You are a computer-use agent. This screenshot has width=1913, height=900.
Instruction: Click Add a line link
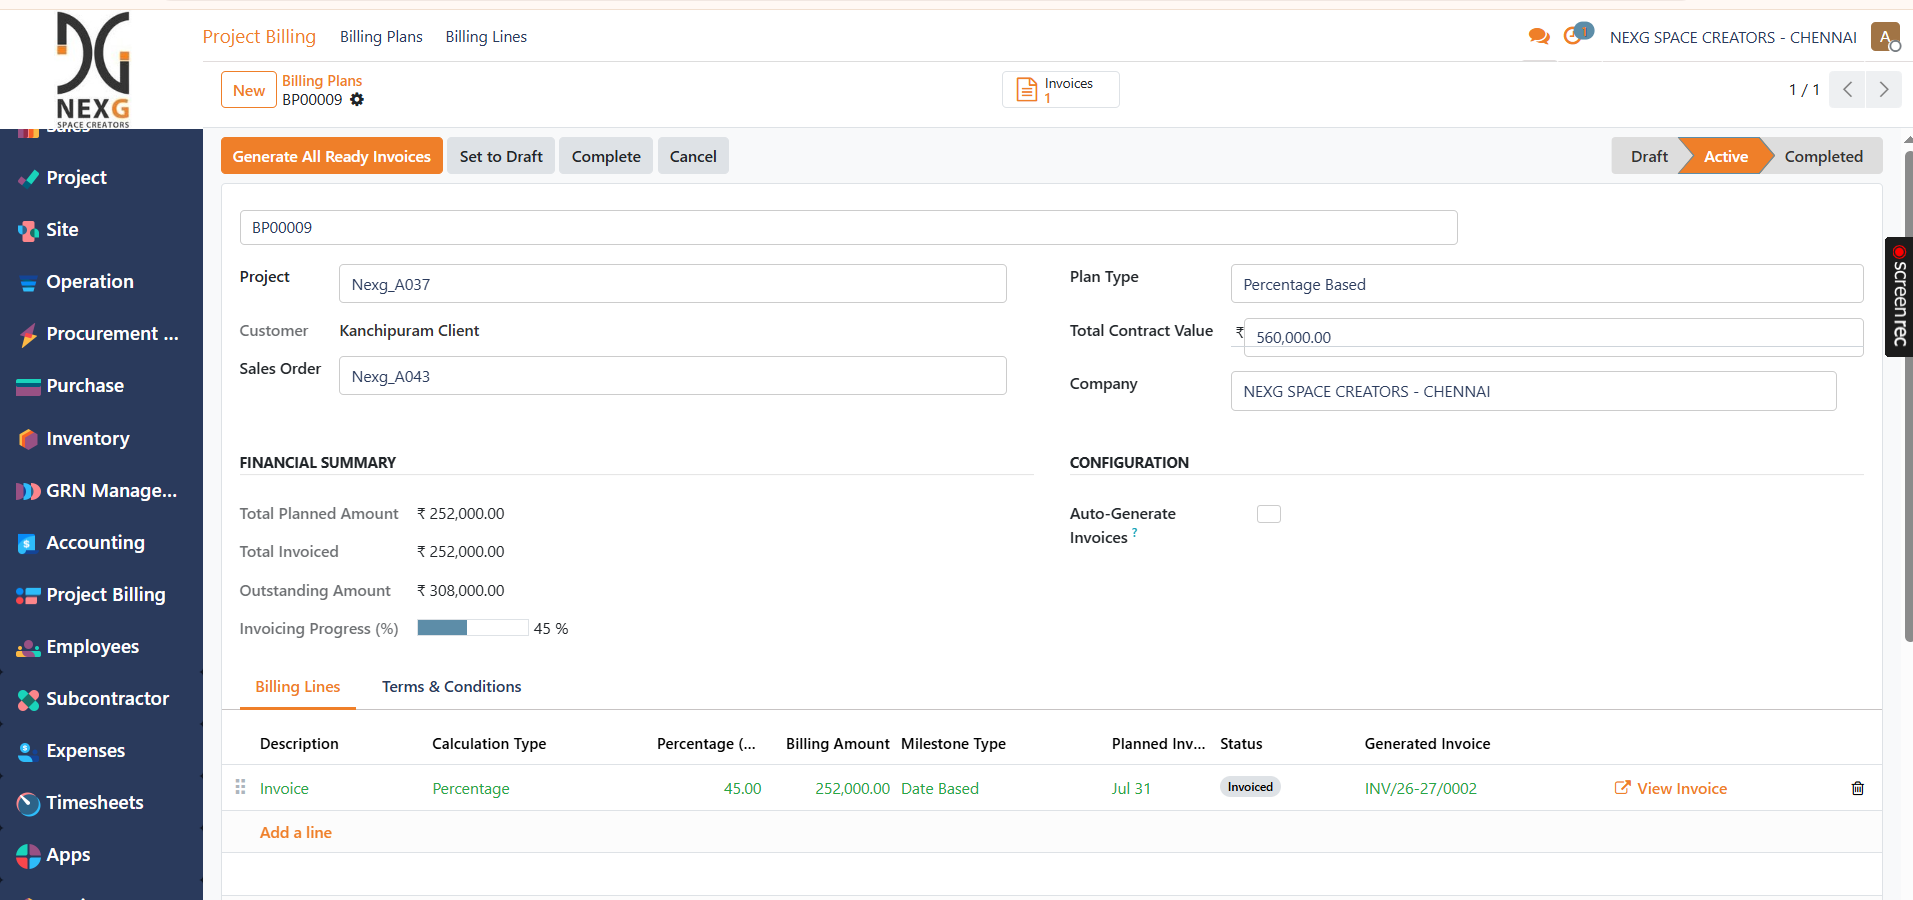296,832
